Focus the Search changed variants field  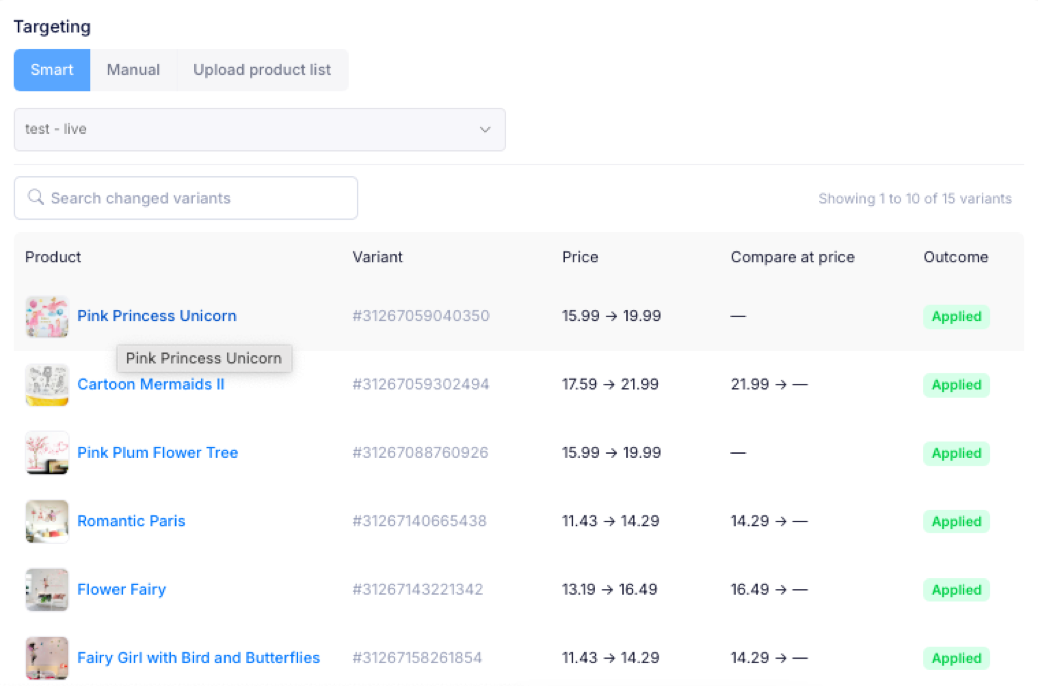[186, 198]
